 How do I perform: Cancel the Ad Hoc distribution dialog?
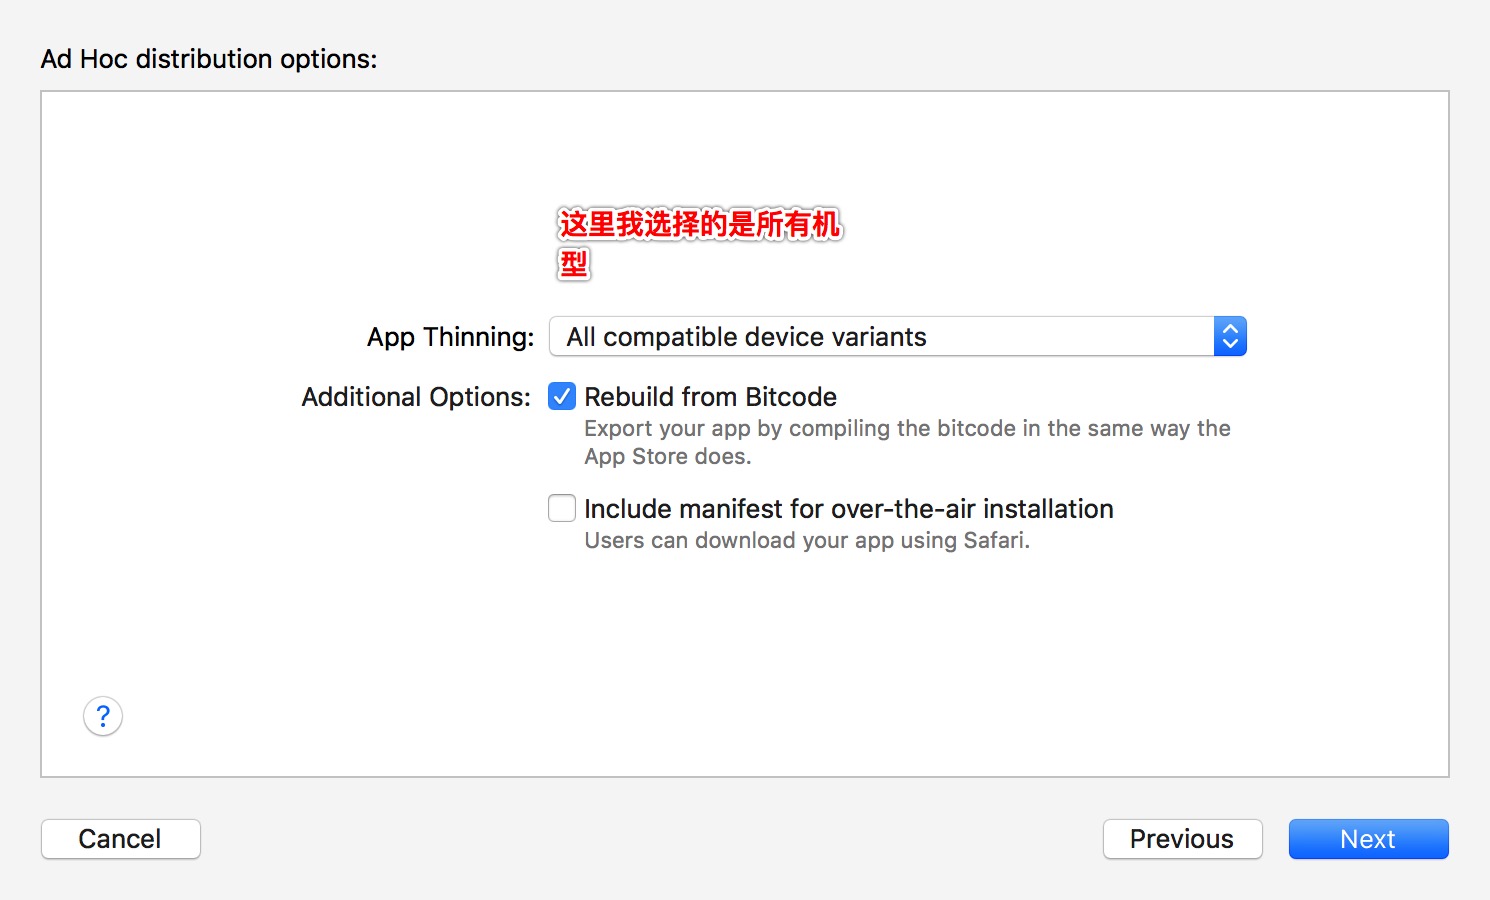point(120,839)
